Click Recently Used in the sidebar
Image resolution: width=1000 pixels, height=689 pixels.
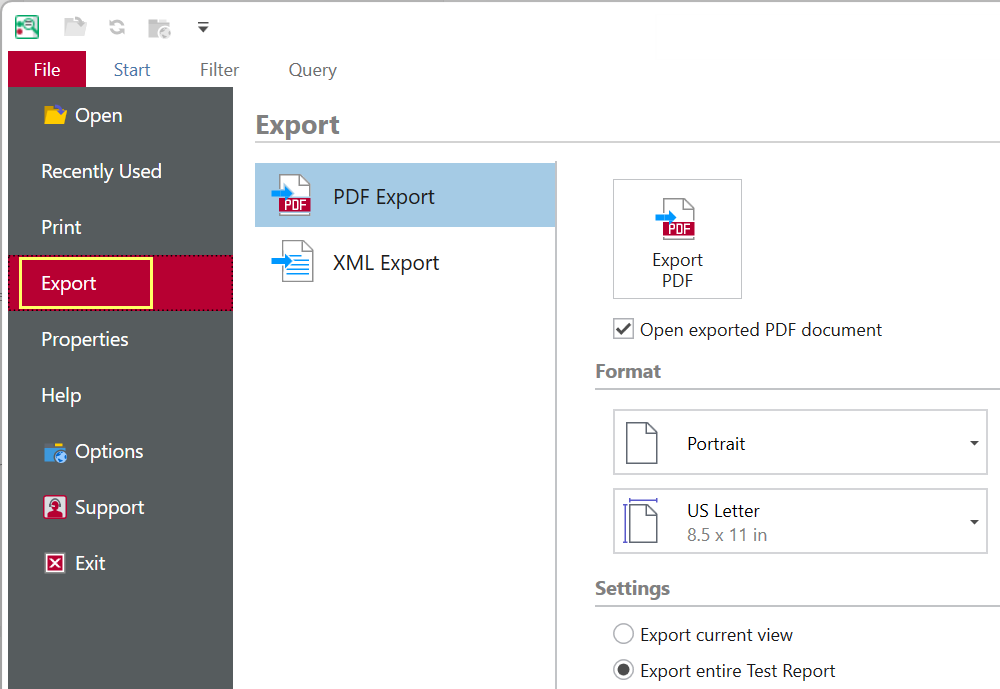pyautogui.click(x=101, y=171)
